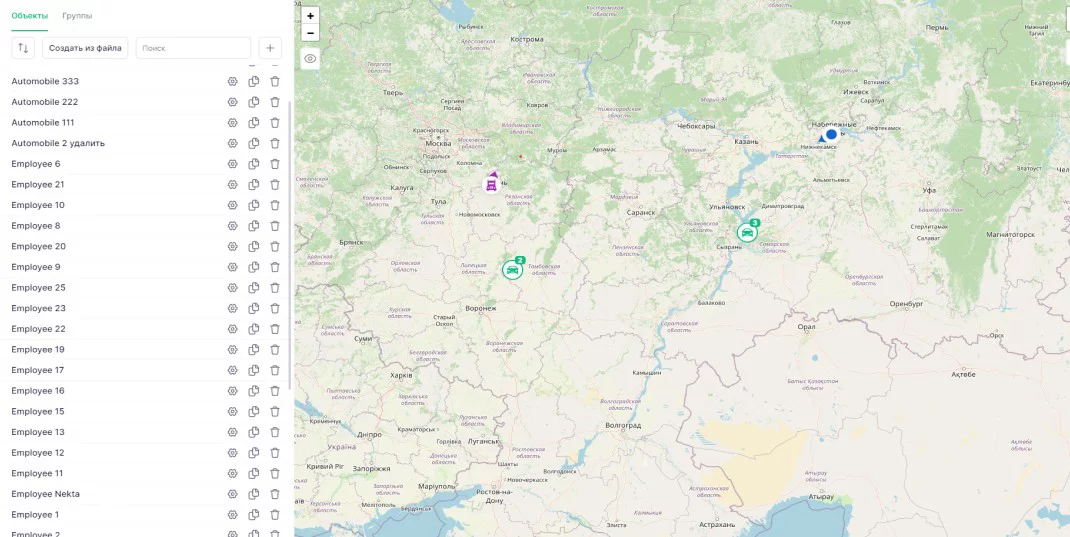This screenshot has height=537, width=1070.
Task: Delete Automobile 2 удалить object
Action: pyautogui.click(x=275, y=143)
